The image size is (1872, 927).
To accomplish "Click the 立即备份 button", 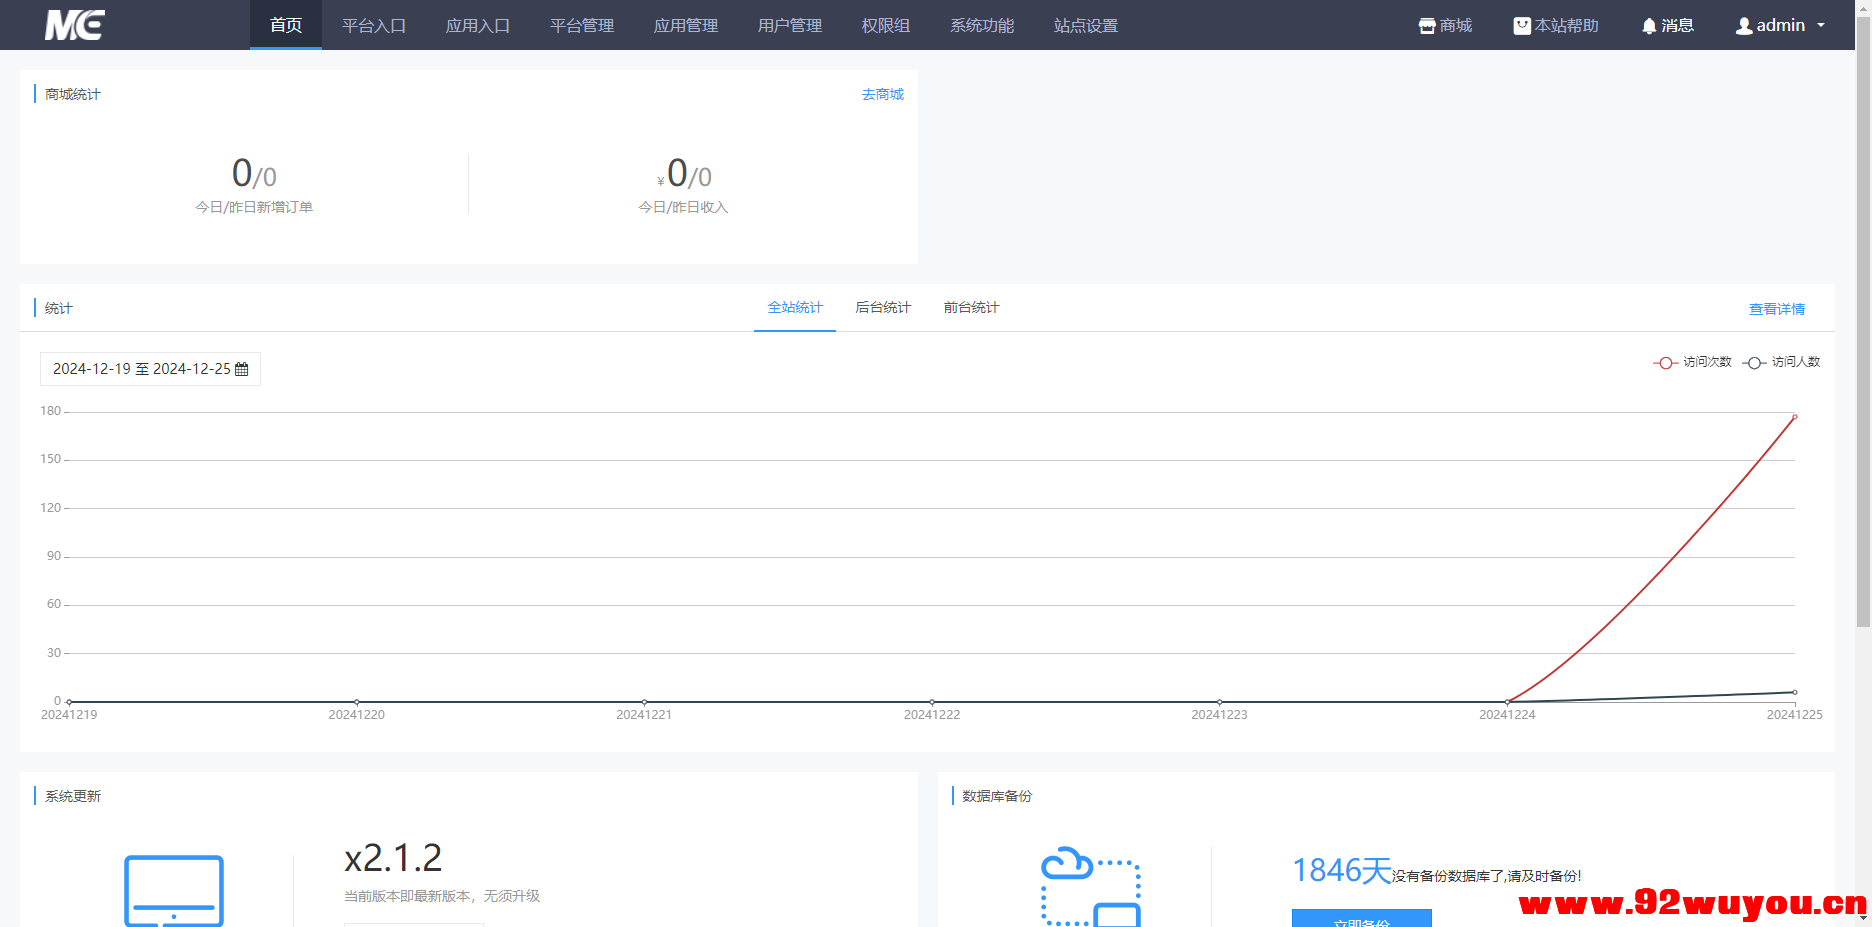I will (1361, 919).
